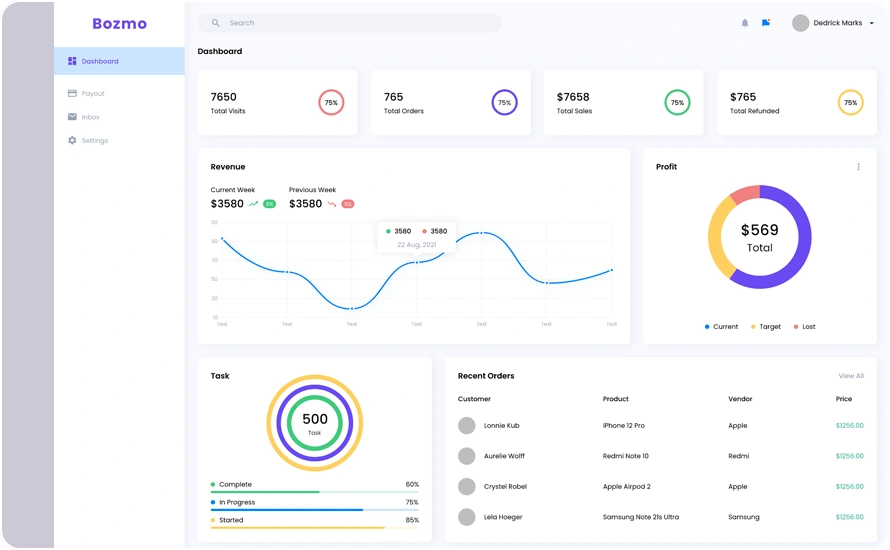The width and height of the screenshot is (890, 550).
Task: Go to the Inbox menu item
Action: point(91,117)
